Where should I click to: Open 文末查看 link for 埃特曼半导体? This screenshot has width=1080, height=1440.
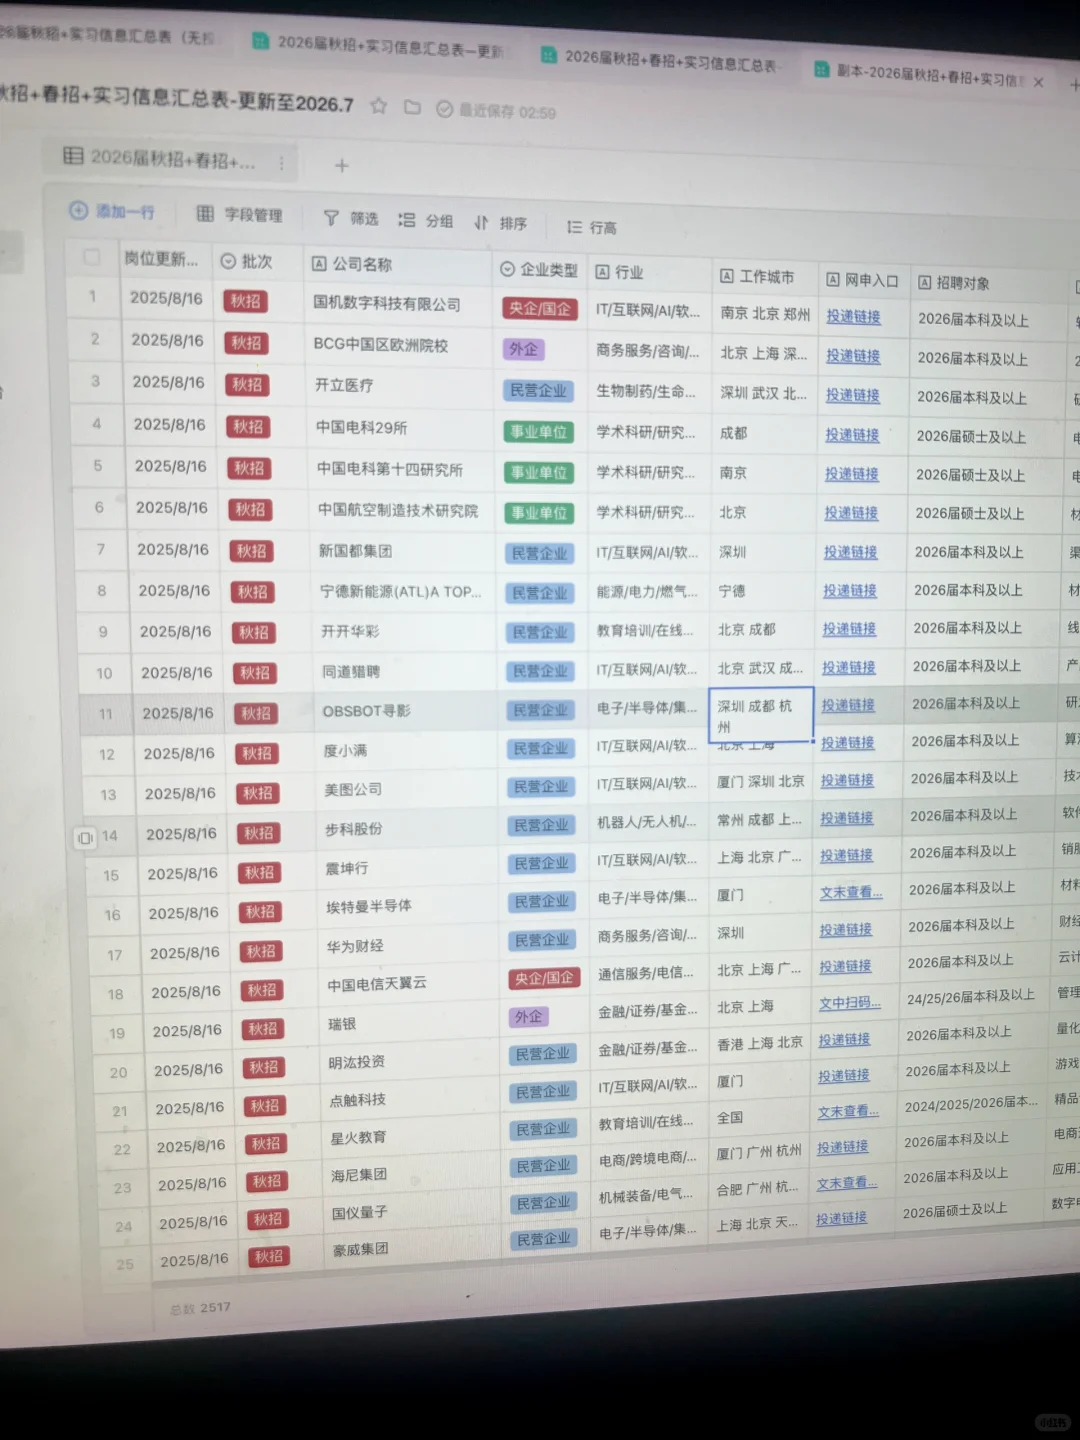(850, 892)
